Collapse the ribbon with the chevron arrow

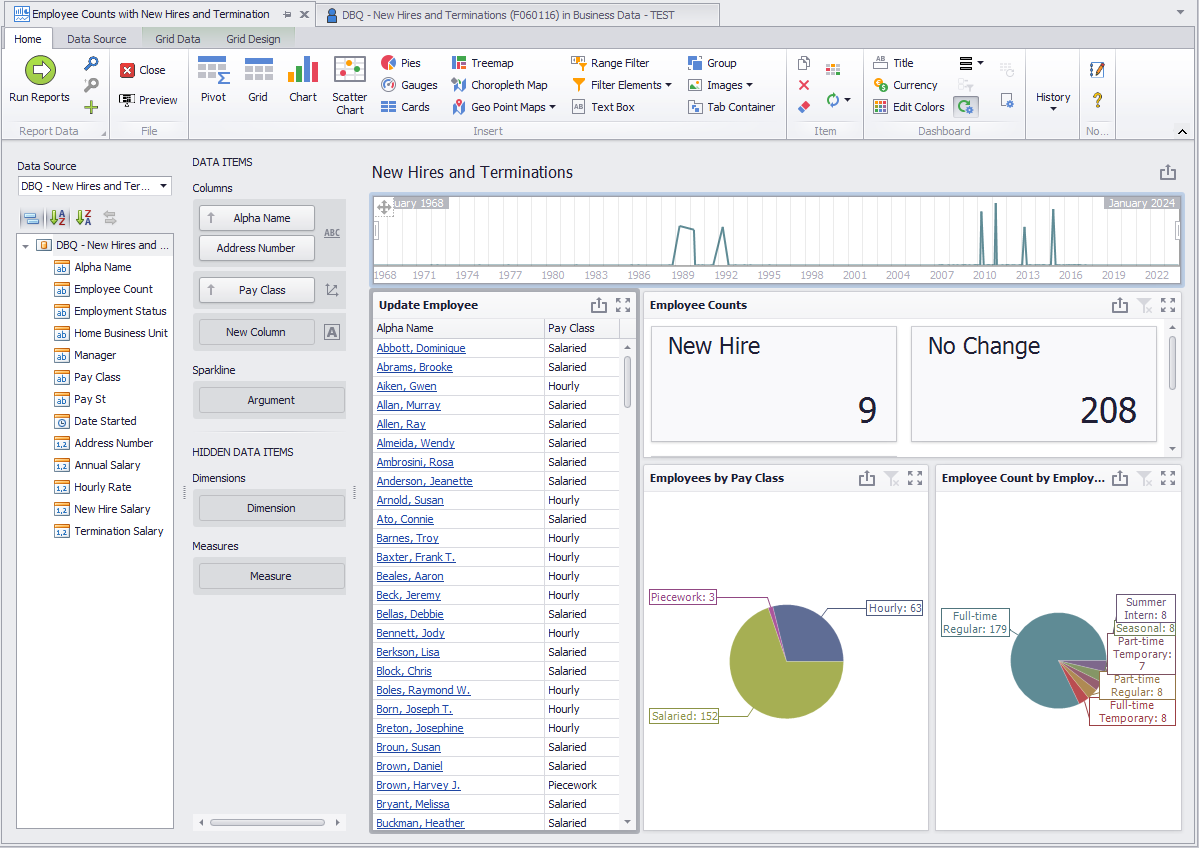click(1182, 132)
